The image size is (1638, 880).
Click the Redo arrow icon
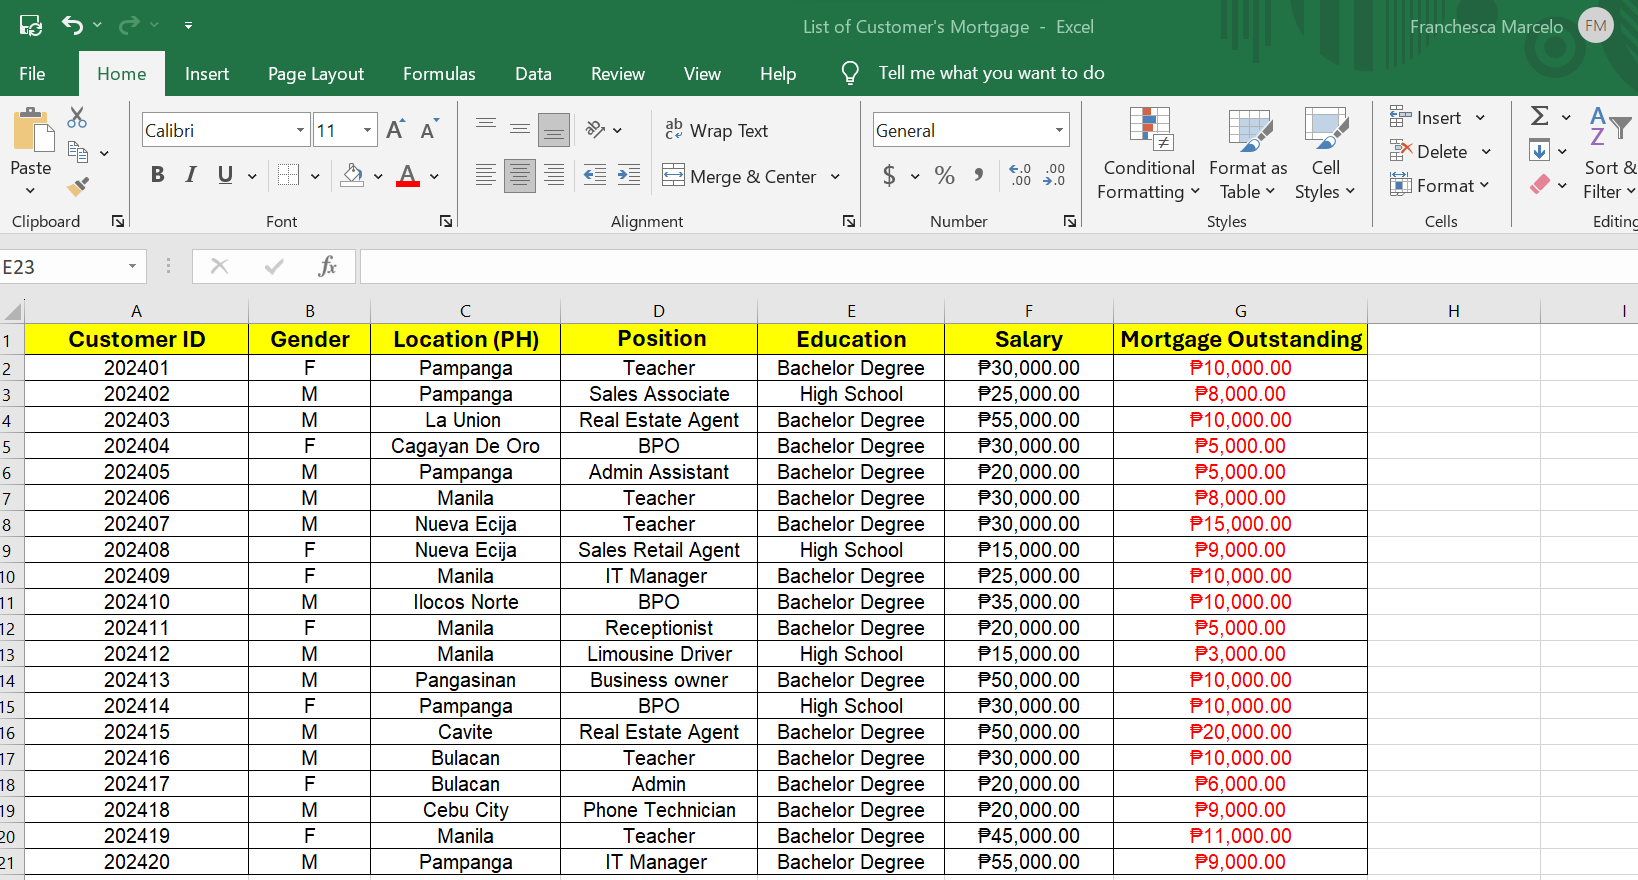(x=129, y=25)
